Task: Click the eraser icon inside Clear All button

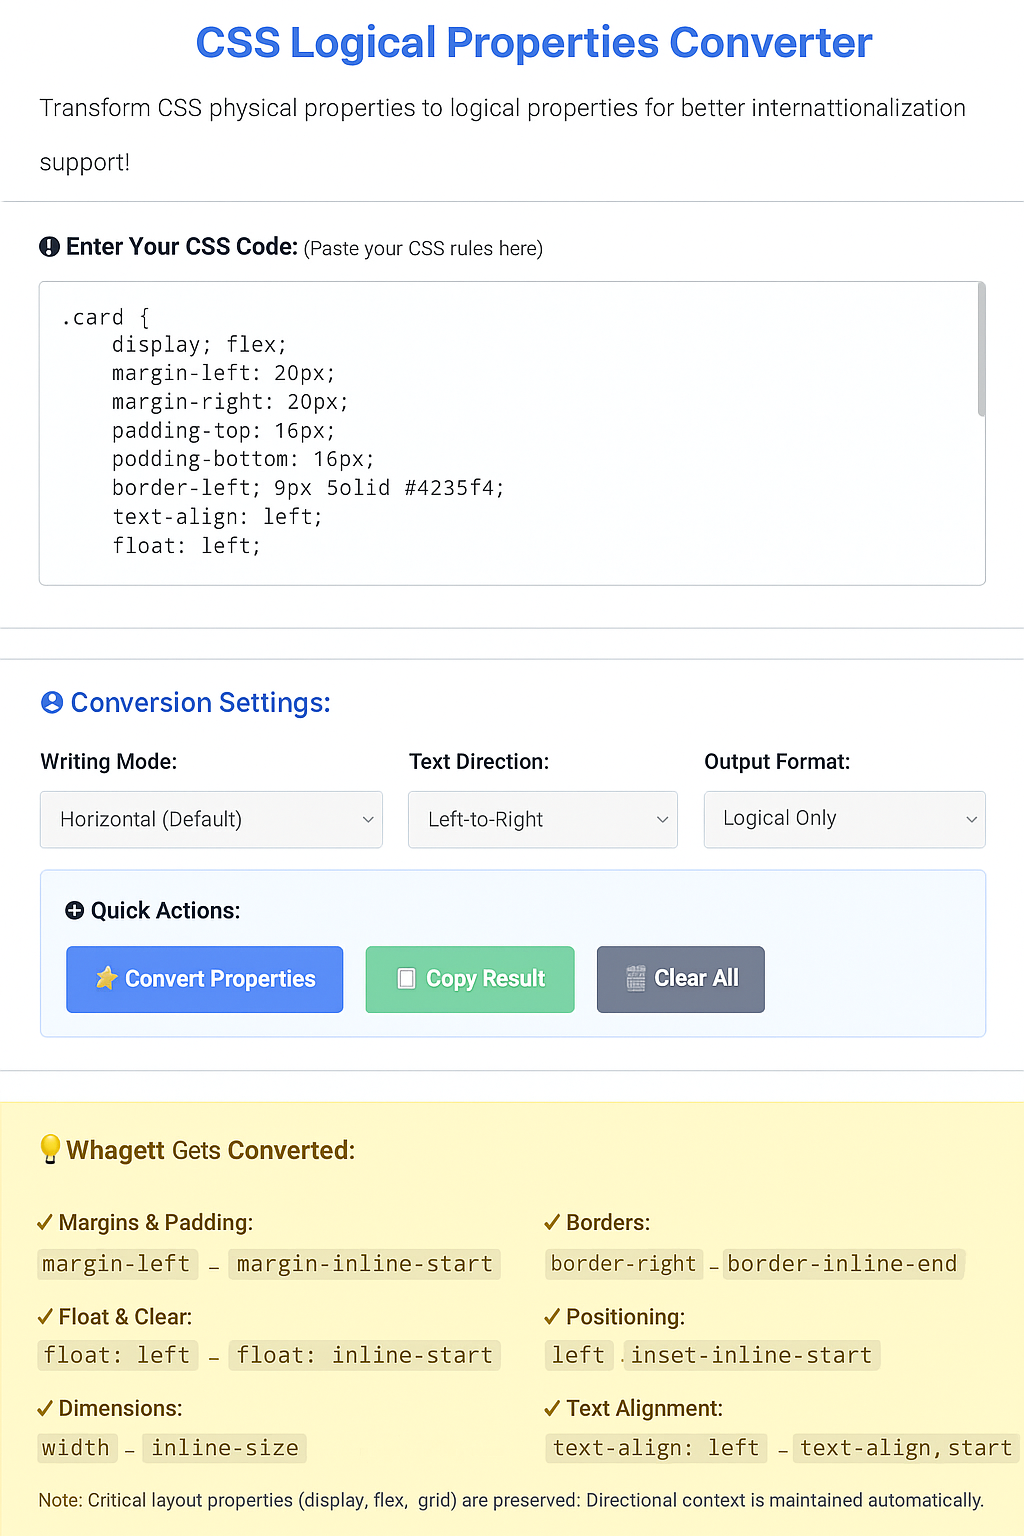Action: click(634, 979)
